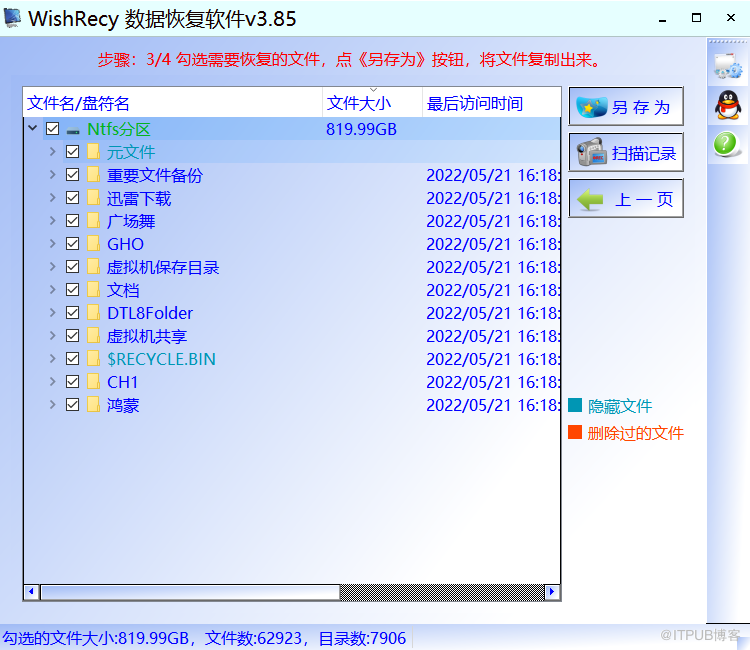750x650 pixels.
Task: Click status bar text 文件数:62923
Action: (x=253, y=638)
